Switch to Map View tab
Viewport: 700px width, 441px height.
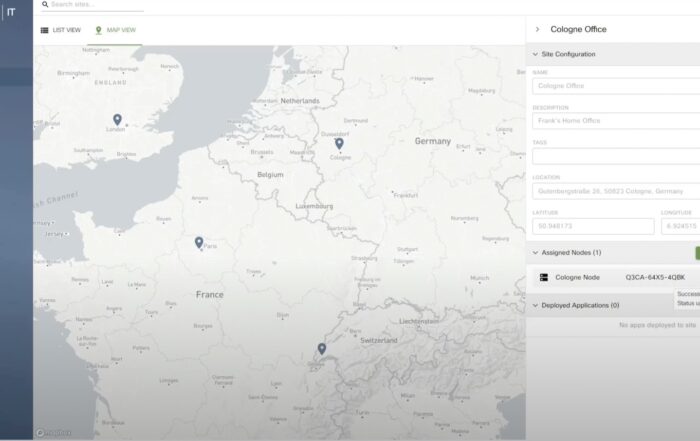coord(115,30)
